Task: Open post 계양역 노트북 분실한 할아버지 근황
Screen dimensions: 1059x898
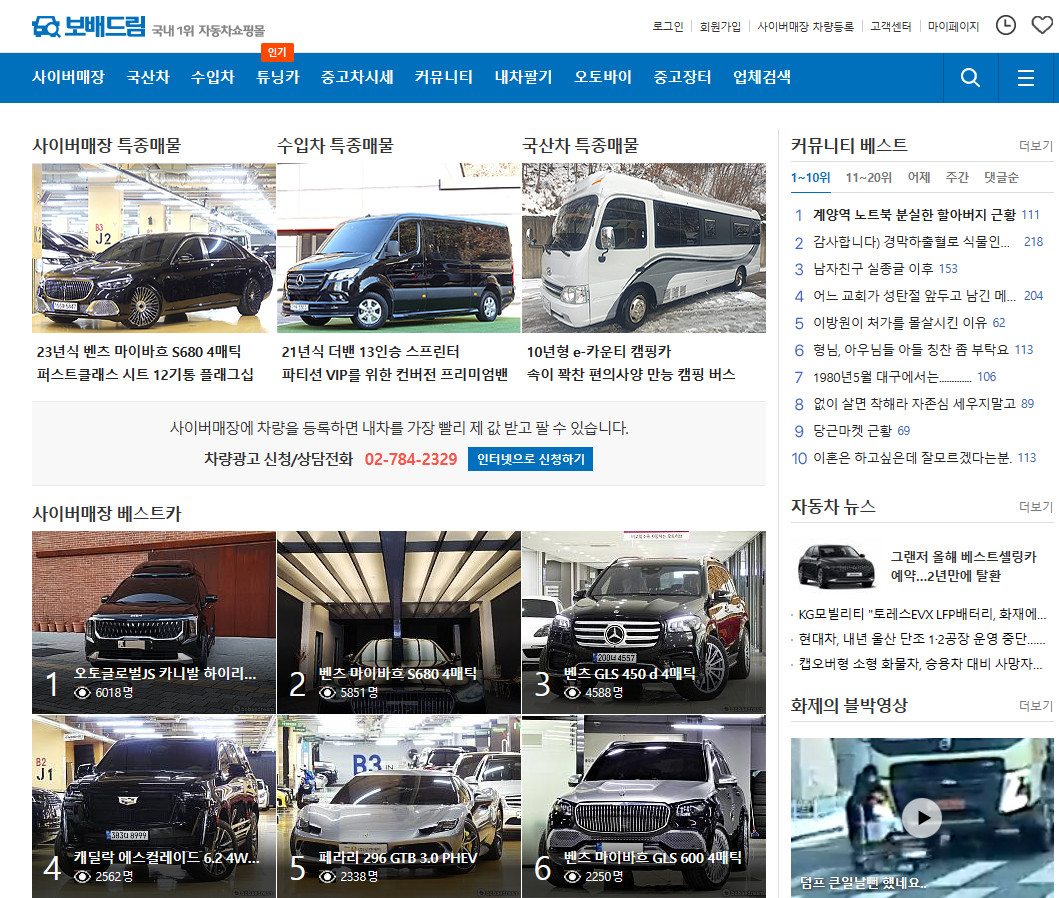Action: click(914, 215)
